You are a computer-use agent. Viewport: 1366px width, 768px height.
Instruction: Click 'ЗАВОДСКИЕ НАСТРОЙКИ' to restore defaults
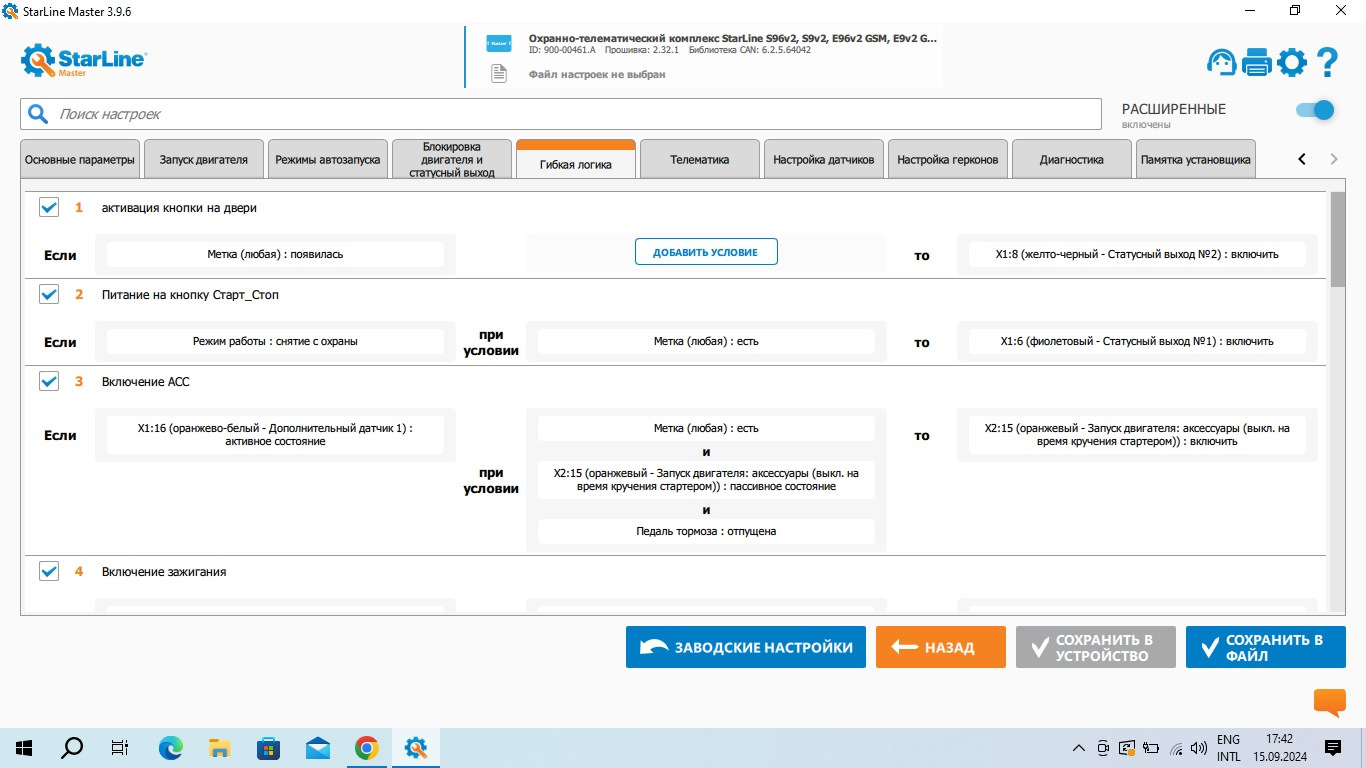tap(746, 647)
